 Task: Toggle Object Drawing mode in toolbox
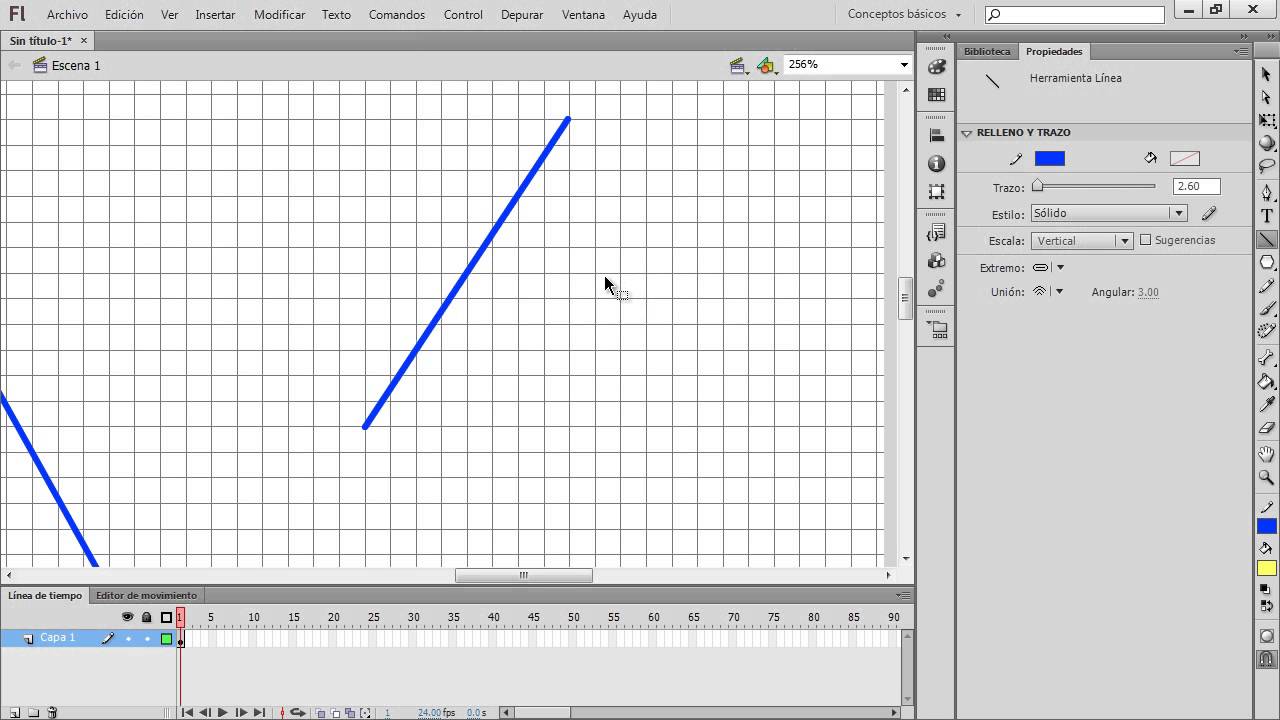click(1266, 636)
